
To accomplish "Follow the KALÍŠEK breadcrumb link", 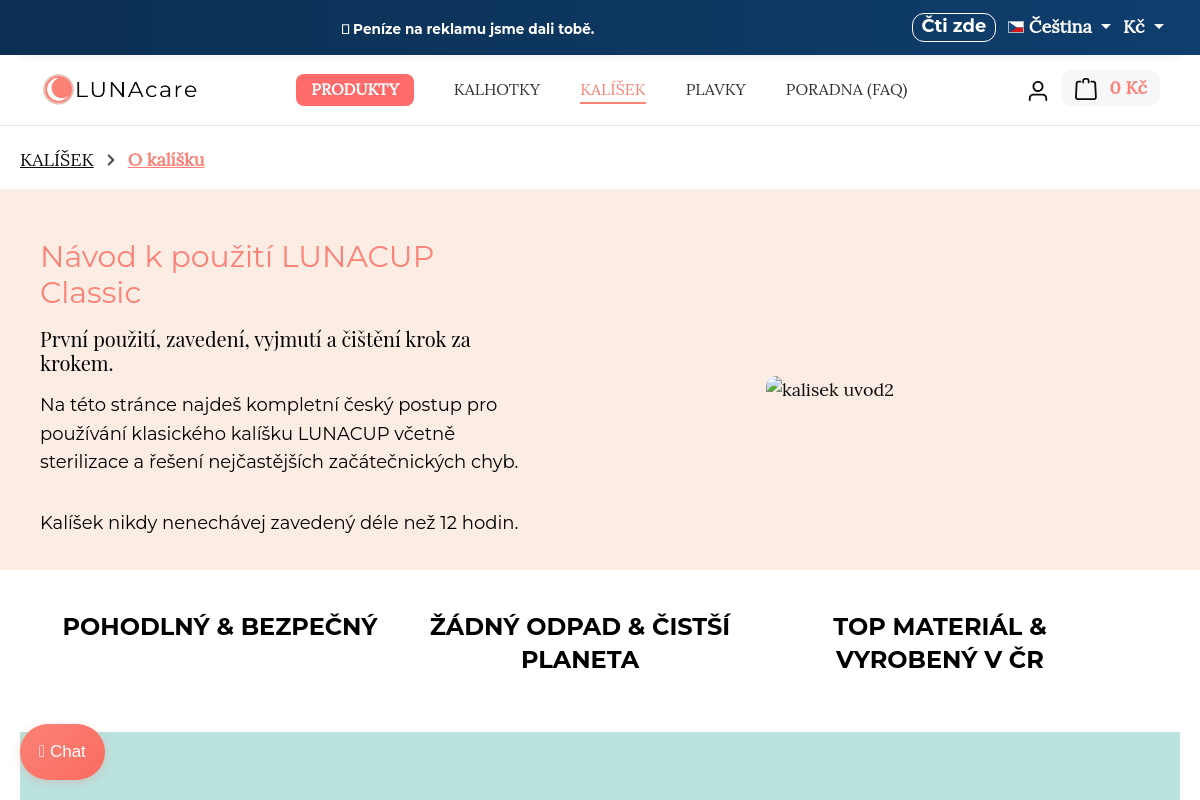I will (x=57, y=160).
